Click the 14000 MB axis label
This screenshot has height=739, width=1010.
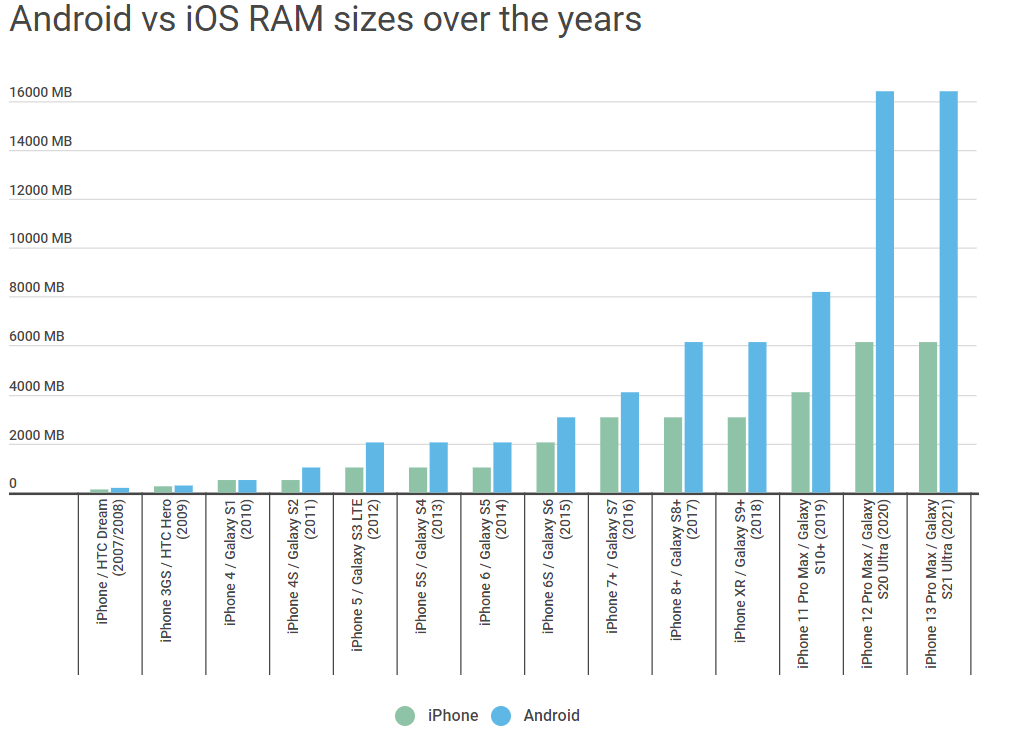tap(41, 141)
